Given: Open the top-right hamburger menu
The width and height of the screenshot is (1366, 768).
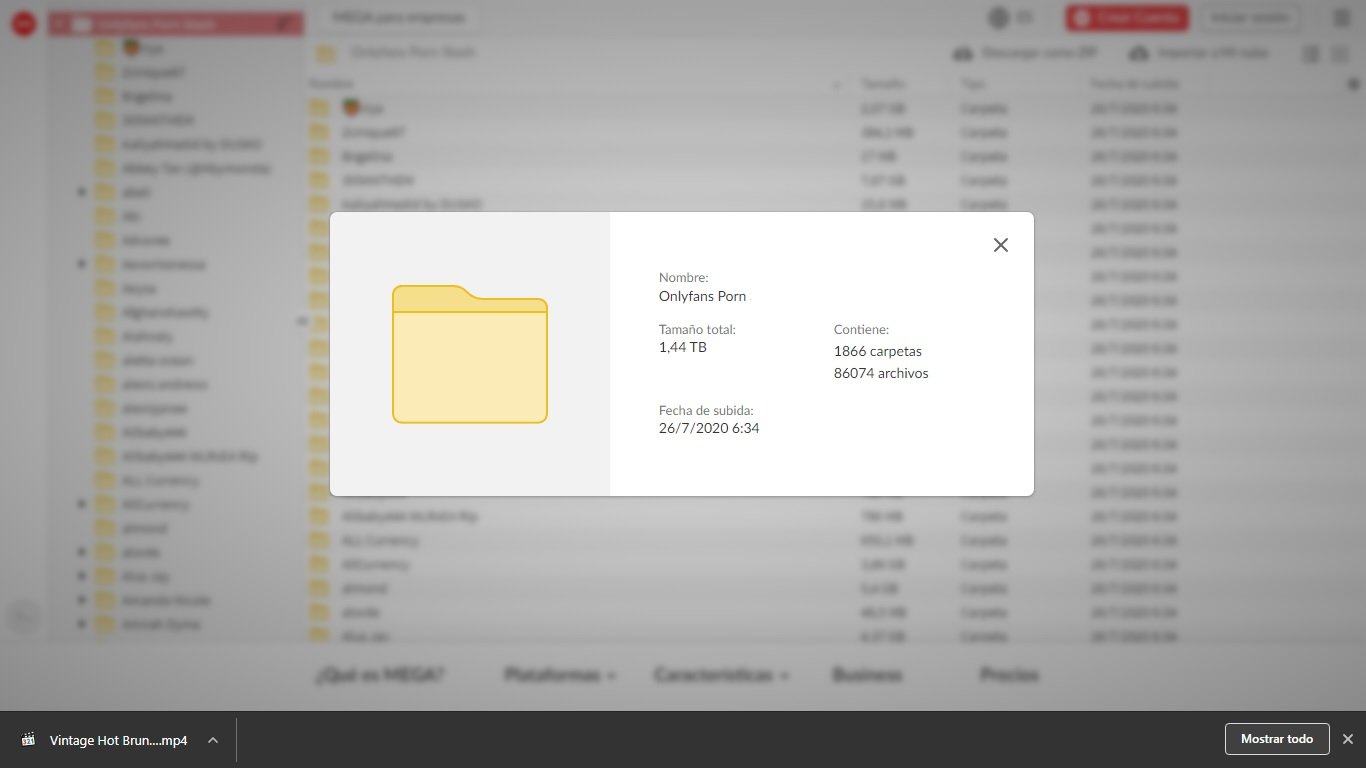Looking at the screenshot, I should [x=1341, y=18].
